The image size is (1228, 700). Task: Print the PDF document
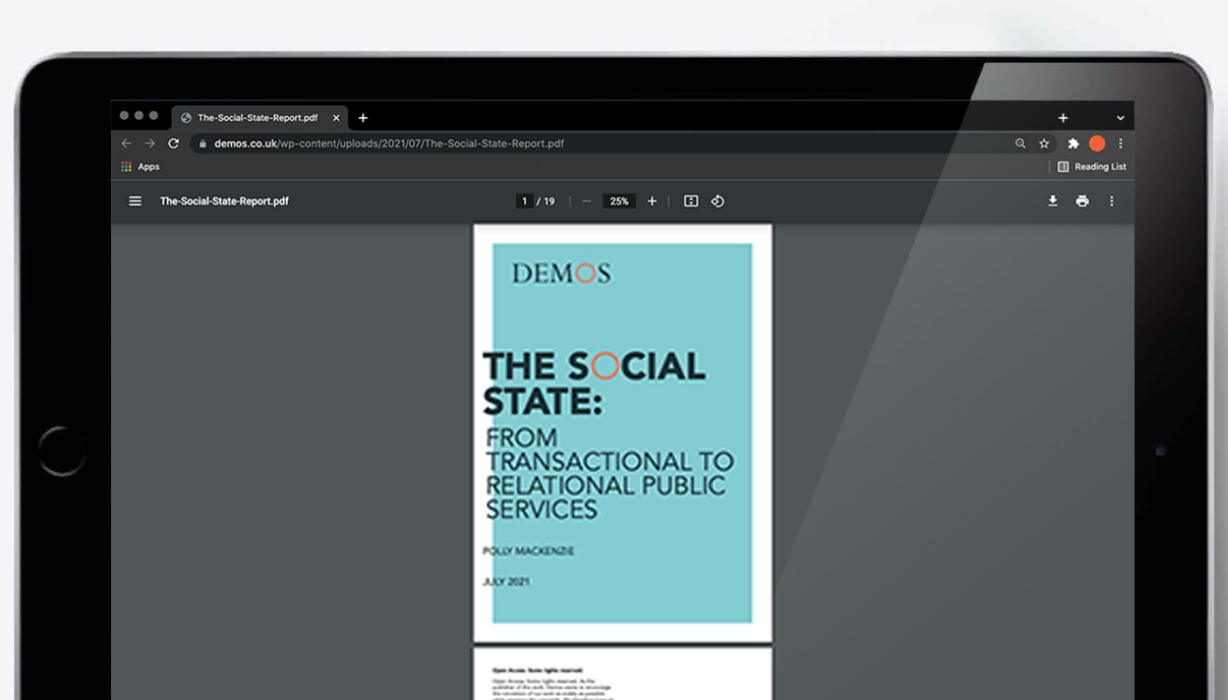click(x=1082, y=201)
